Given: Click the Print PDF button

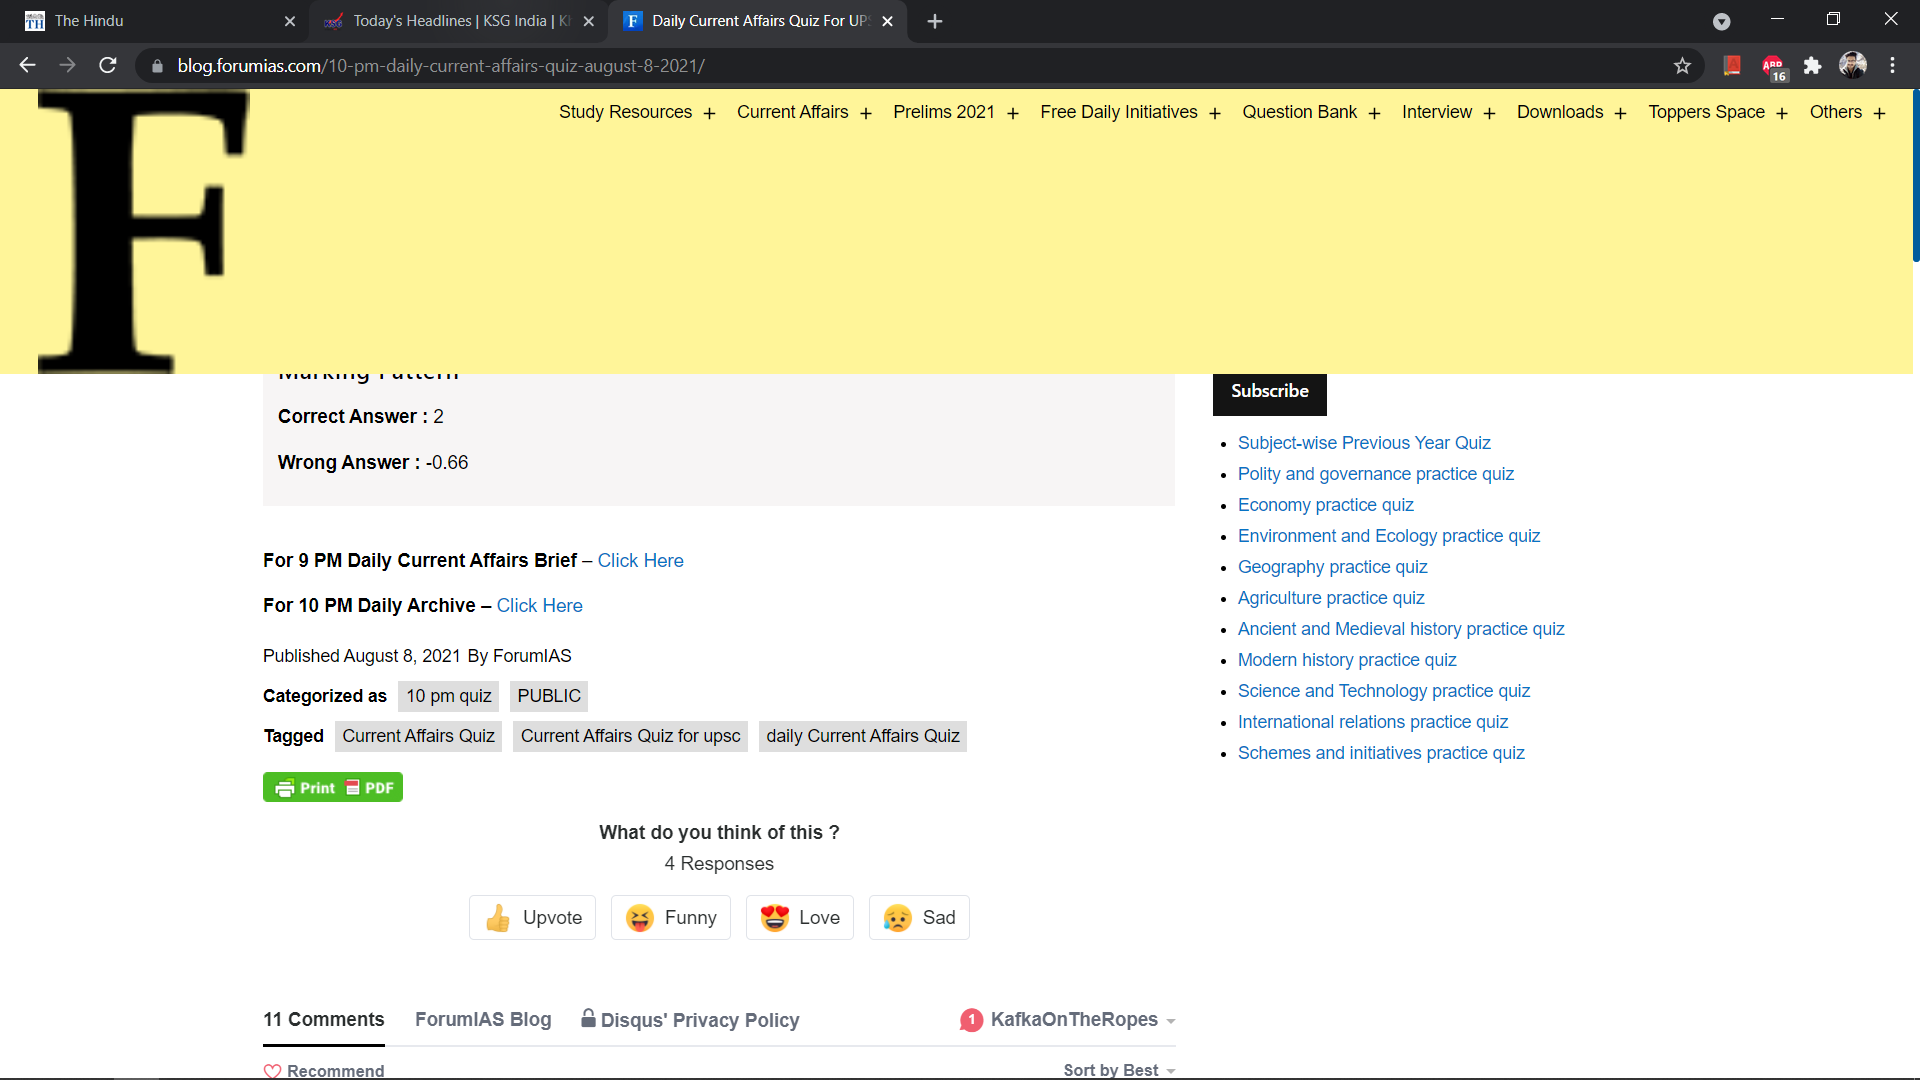Looking at the screenshot, I should click(x=333, y=788).
